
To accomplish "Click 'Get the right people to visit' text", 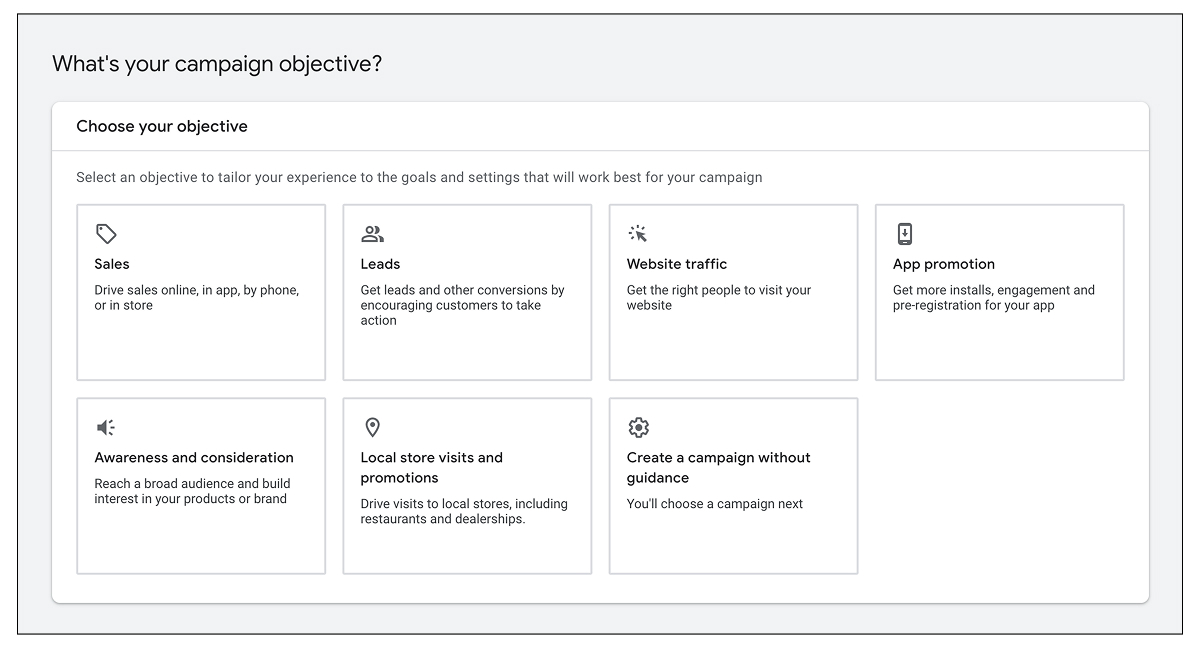I will click(718, 298).
